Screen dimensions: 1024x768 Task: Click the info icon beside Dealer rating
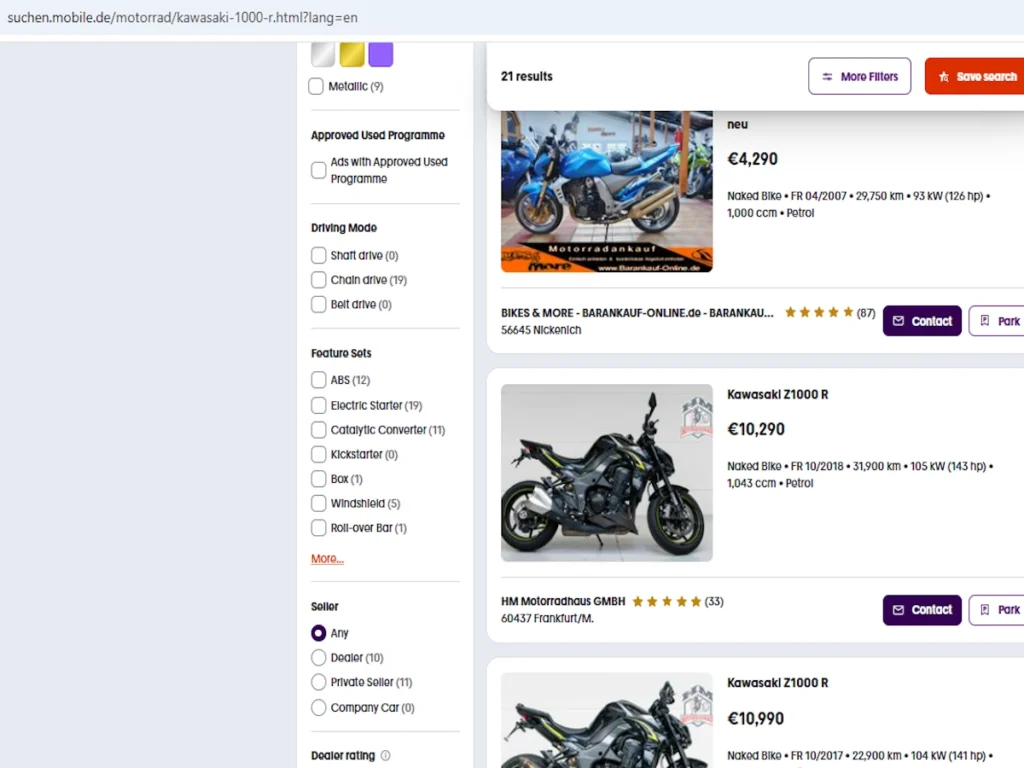point(385,755)
